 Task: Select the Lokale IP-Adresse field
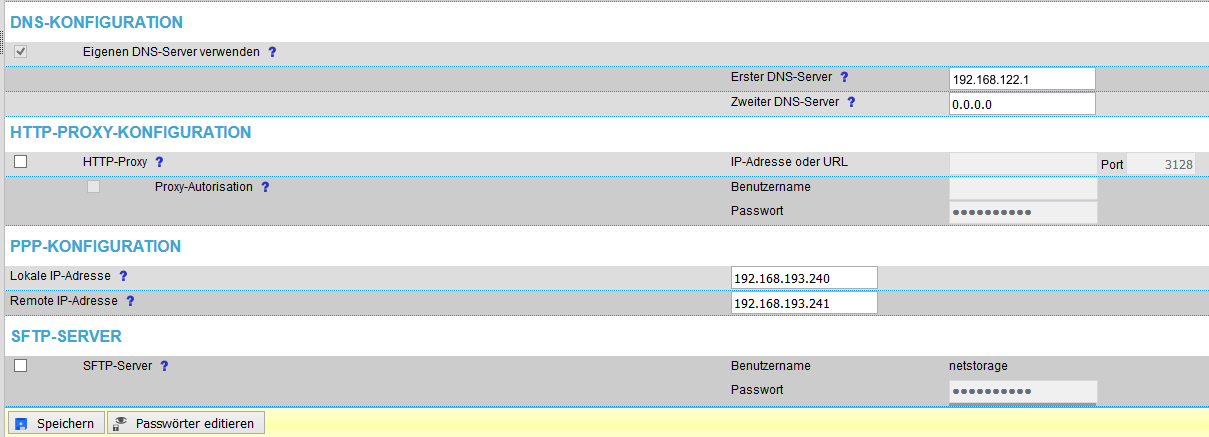[804, 278]
